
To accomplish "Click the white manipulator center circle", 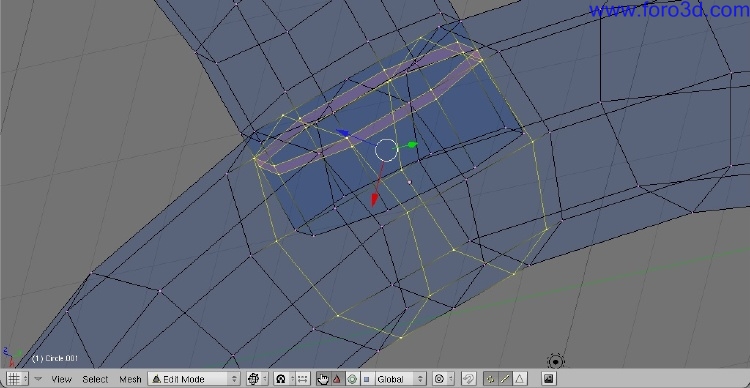I will tap(386, 150).
